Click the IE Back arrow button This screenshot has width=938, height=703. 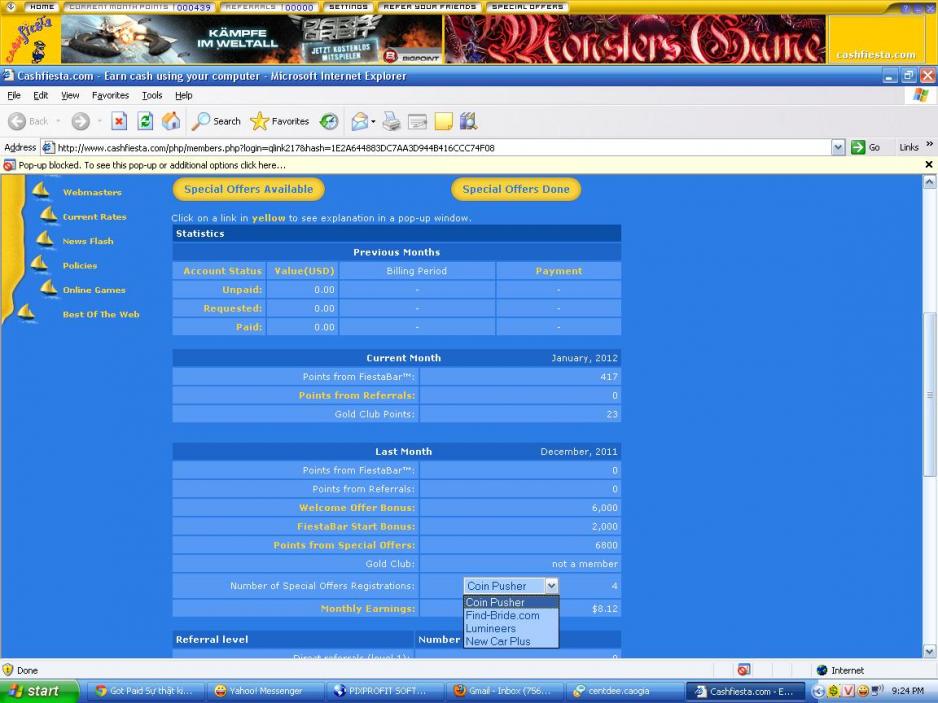click(17, 121)
